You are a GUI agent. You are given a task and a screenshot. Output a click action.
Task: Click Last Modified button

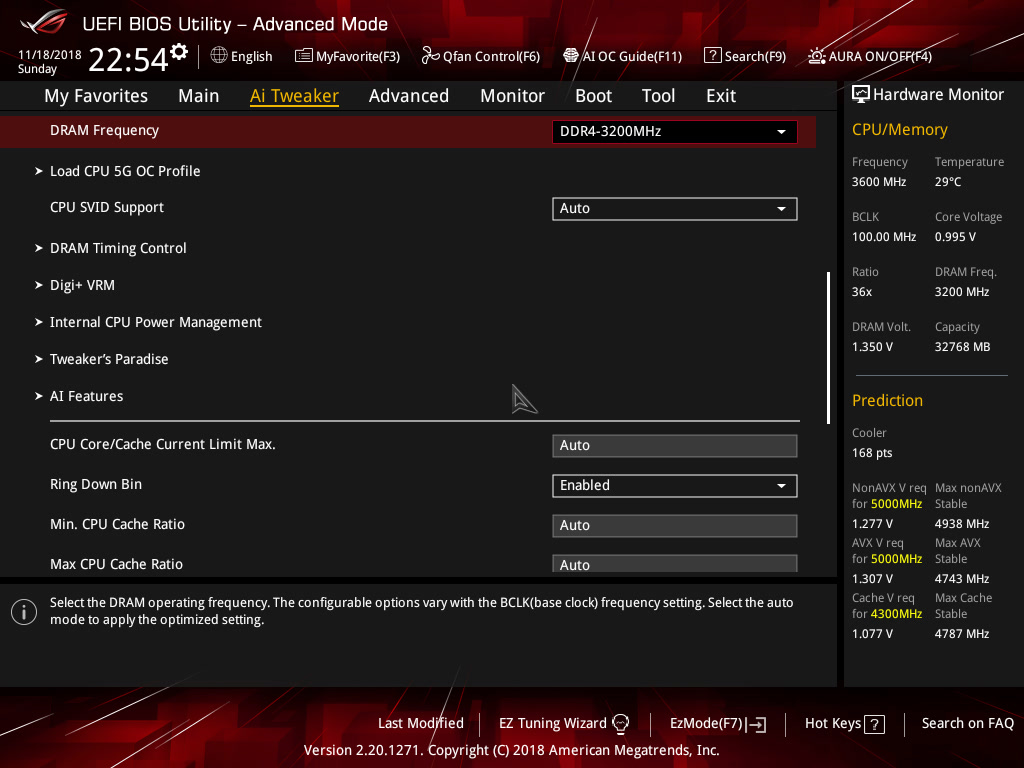click(x=421, y=724)
